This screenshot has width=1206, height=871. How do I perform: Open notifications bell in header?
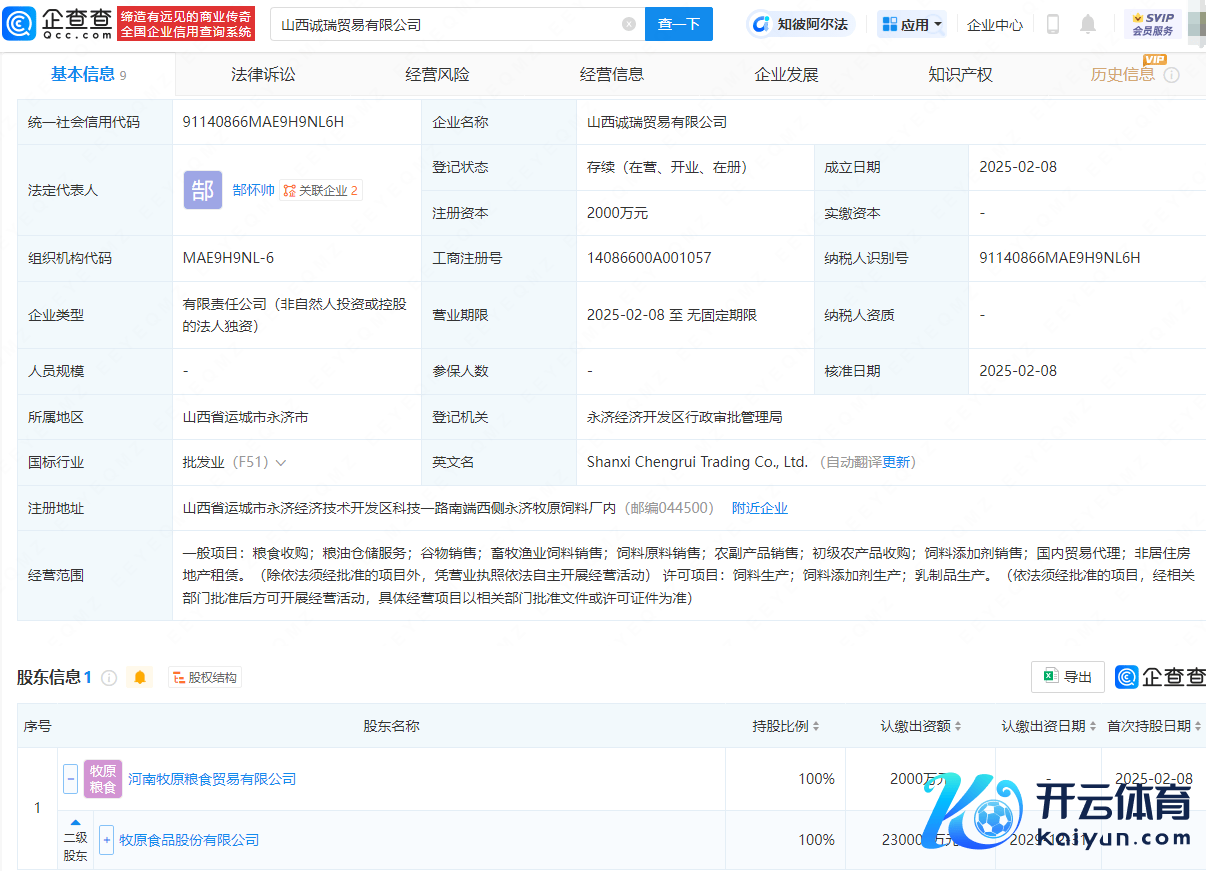(x=1088, y=24)
